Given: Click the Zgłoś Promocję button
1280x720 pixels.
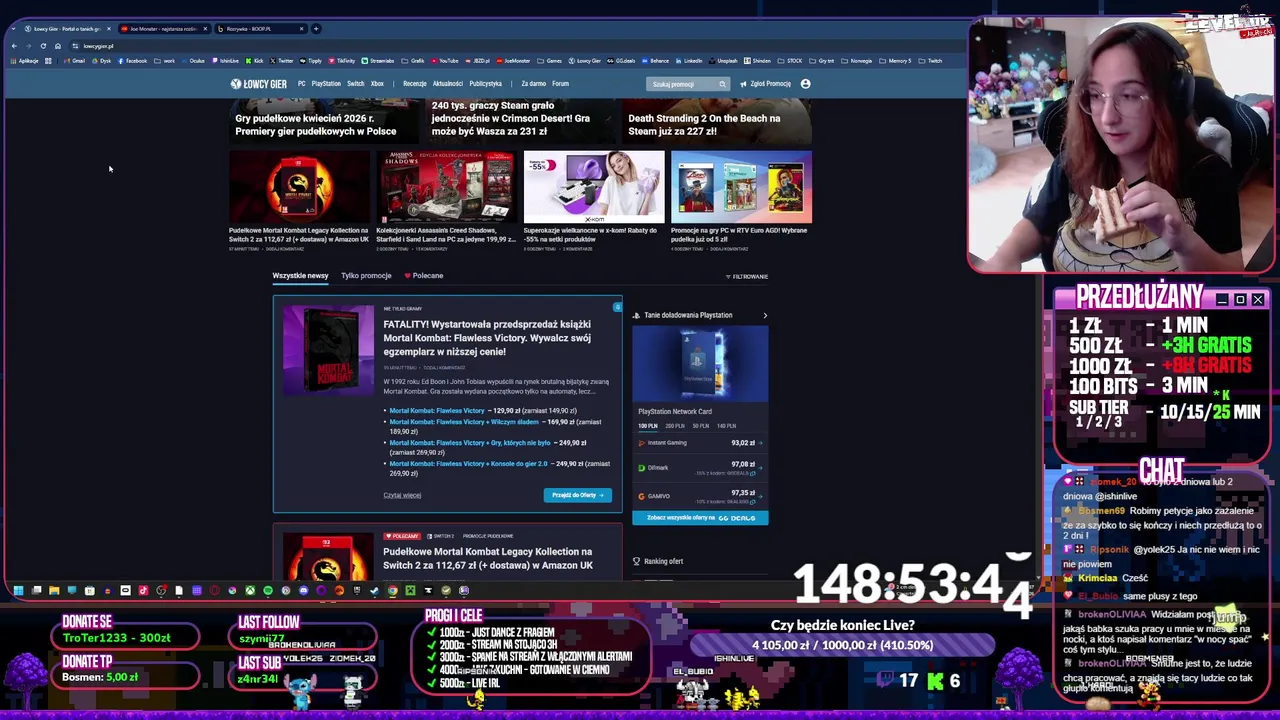Looking at the screenshot, I should pos(765,84).
